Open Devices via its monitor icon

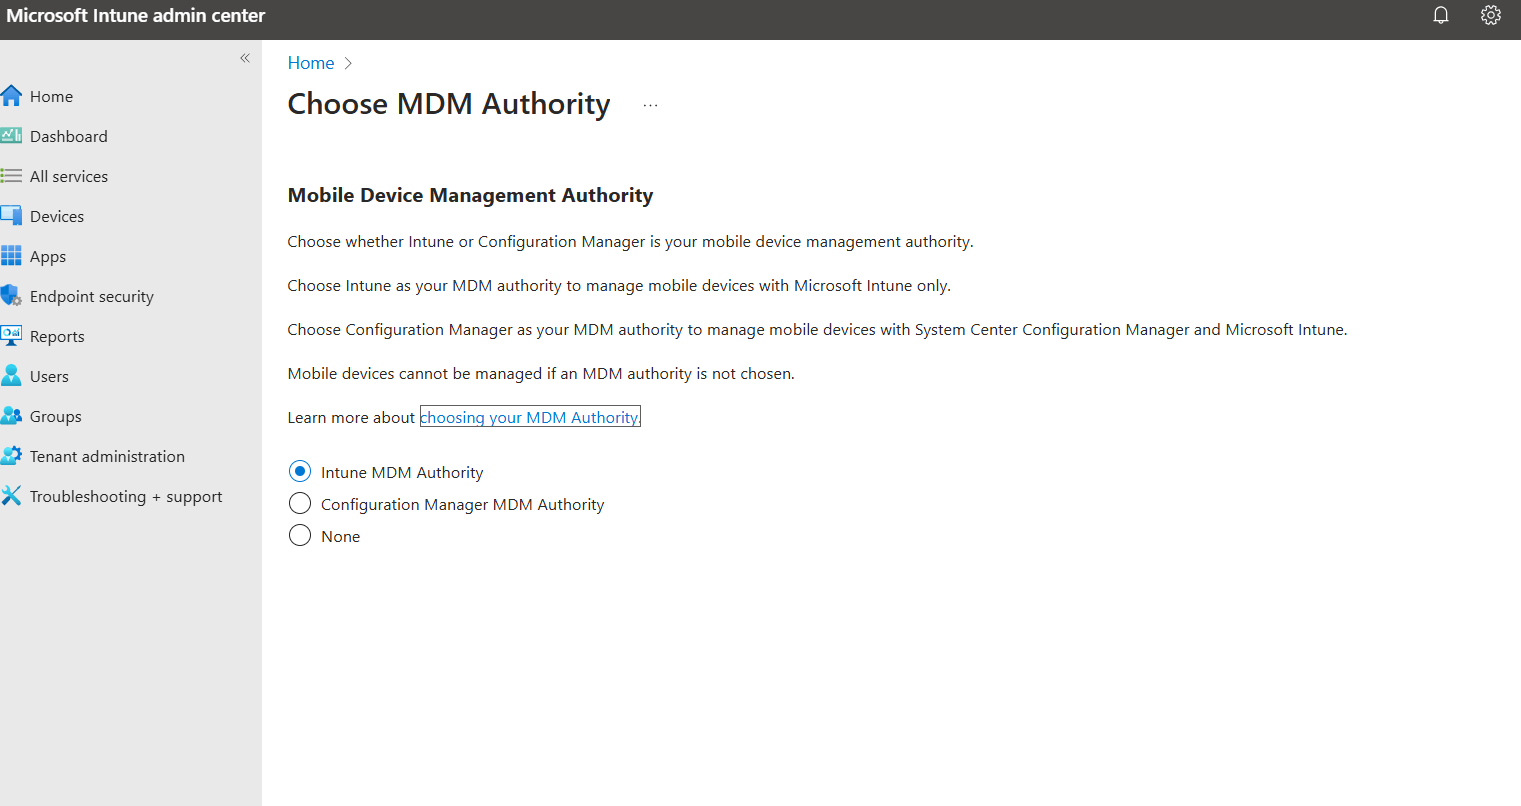pyautogui.click(x=11, y=216)
